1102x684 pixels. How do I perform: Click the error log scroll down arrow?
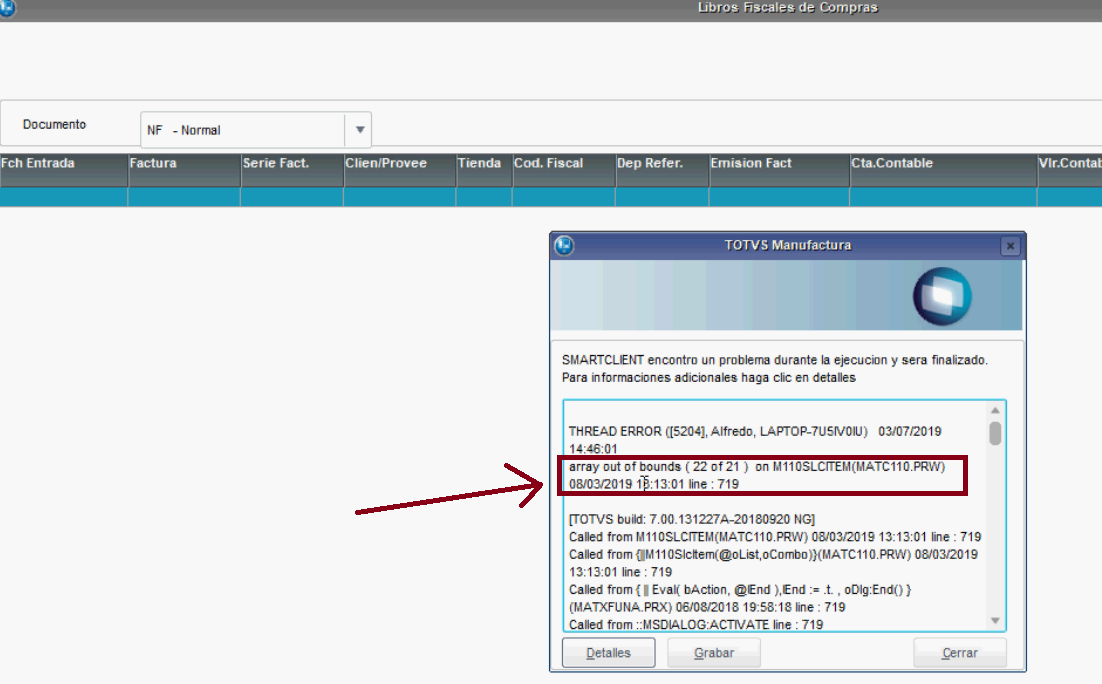coord(995,620)
